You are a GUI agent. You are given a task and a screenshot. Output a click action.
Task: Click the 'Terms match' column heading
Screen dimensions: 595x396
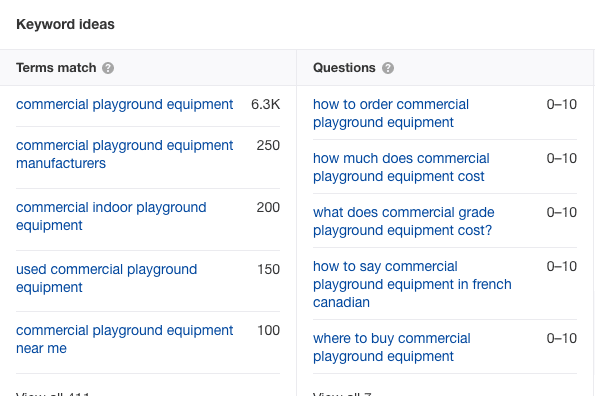click(56, 68)
